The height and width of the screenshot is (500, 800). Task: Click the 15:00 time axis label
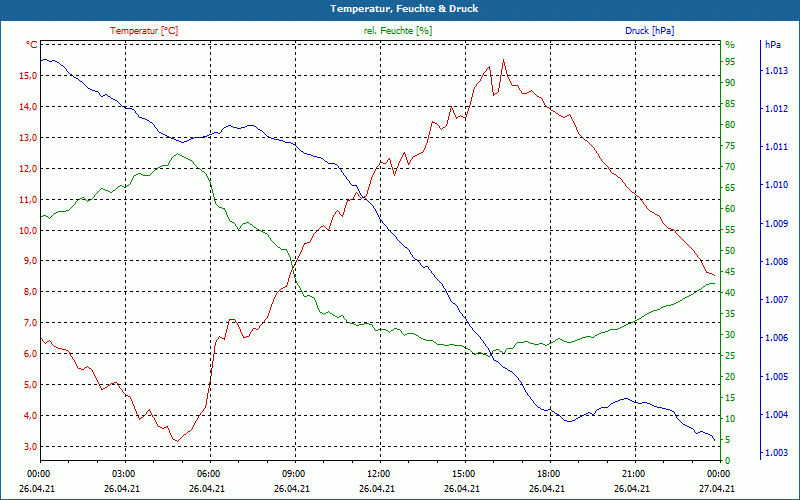[463, 473]
